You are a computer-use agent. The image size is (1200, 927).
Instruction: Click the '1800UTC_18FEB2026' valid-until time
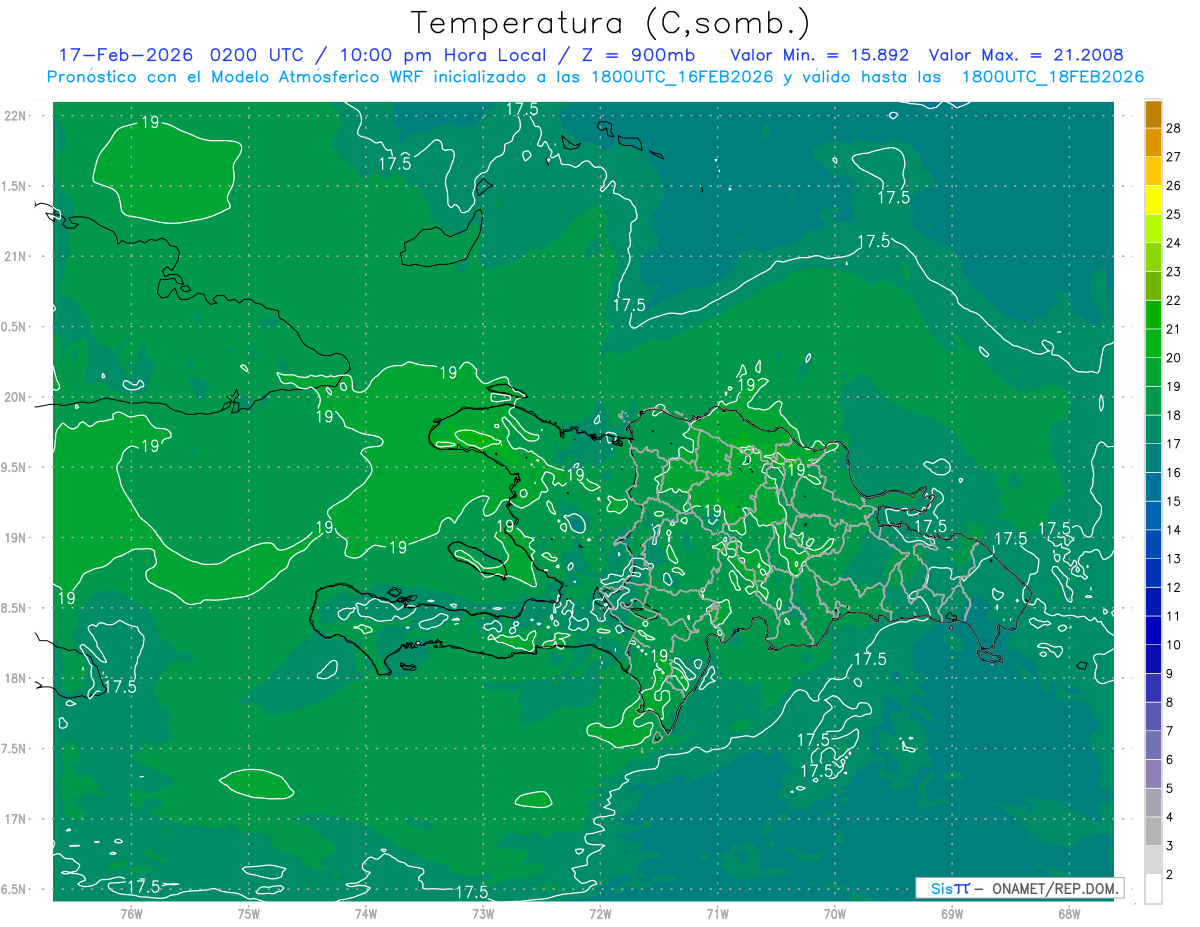tap(1052, 77)
